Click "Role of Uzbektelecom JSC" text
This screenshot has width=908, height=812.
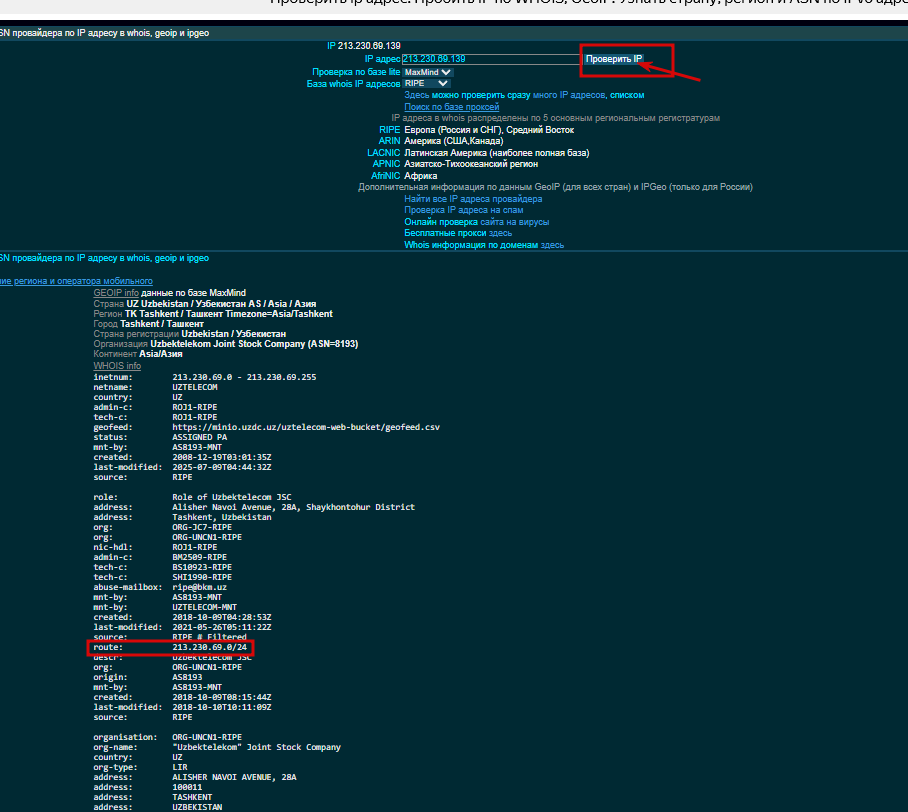pyautogui.click(x=232, y=497)
